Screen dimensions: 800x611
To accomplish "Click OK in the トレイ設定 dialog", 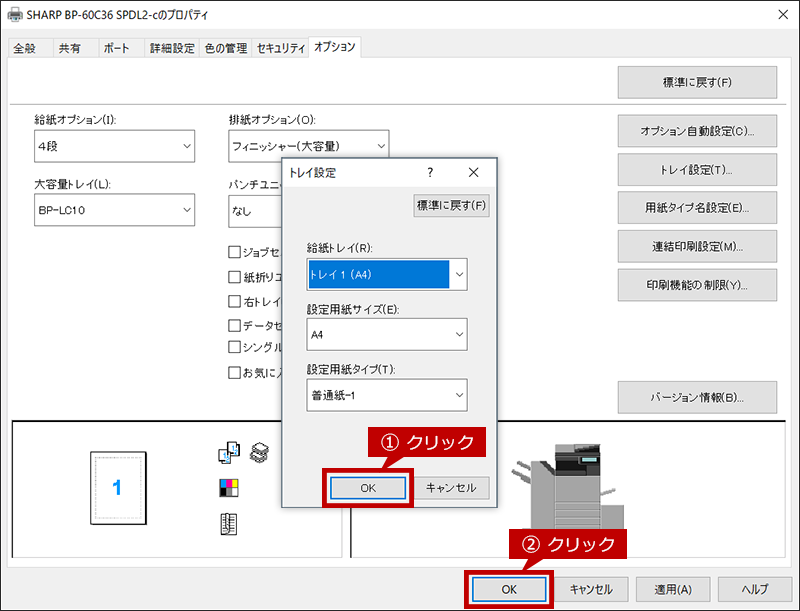I will pos(367,488).
